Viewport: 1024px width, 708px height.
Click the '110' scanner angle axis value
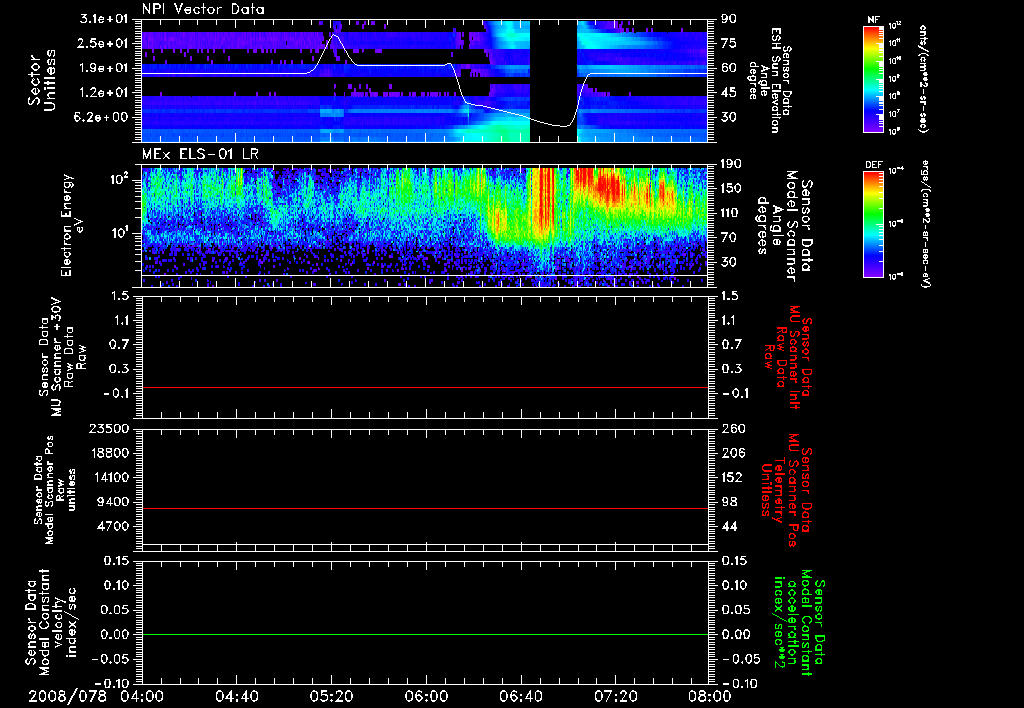[731, 213]
